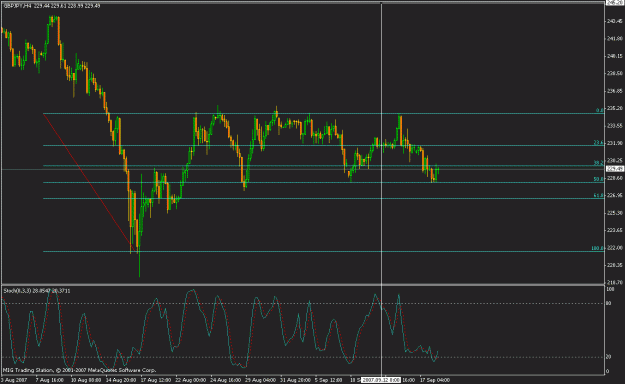Click the 233.55 price axis value
Viewport: 625px width, 384px height.
point(614,126)
